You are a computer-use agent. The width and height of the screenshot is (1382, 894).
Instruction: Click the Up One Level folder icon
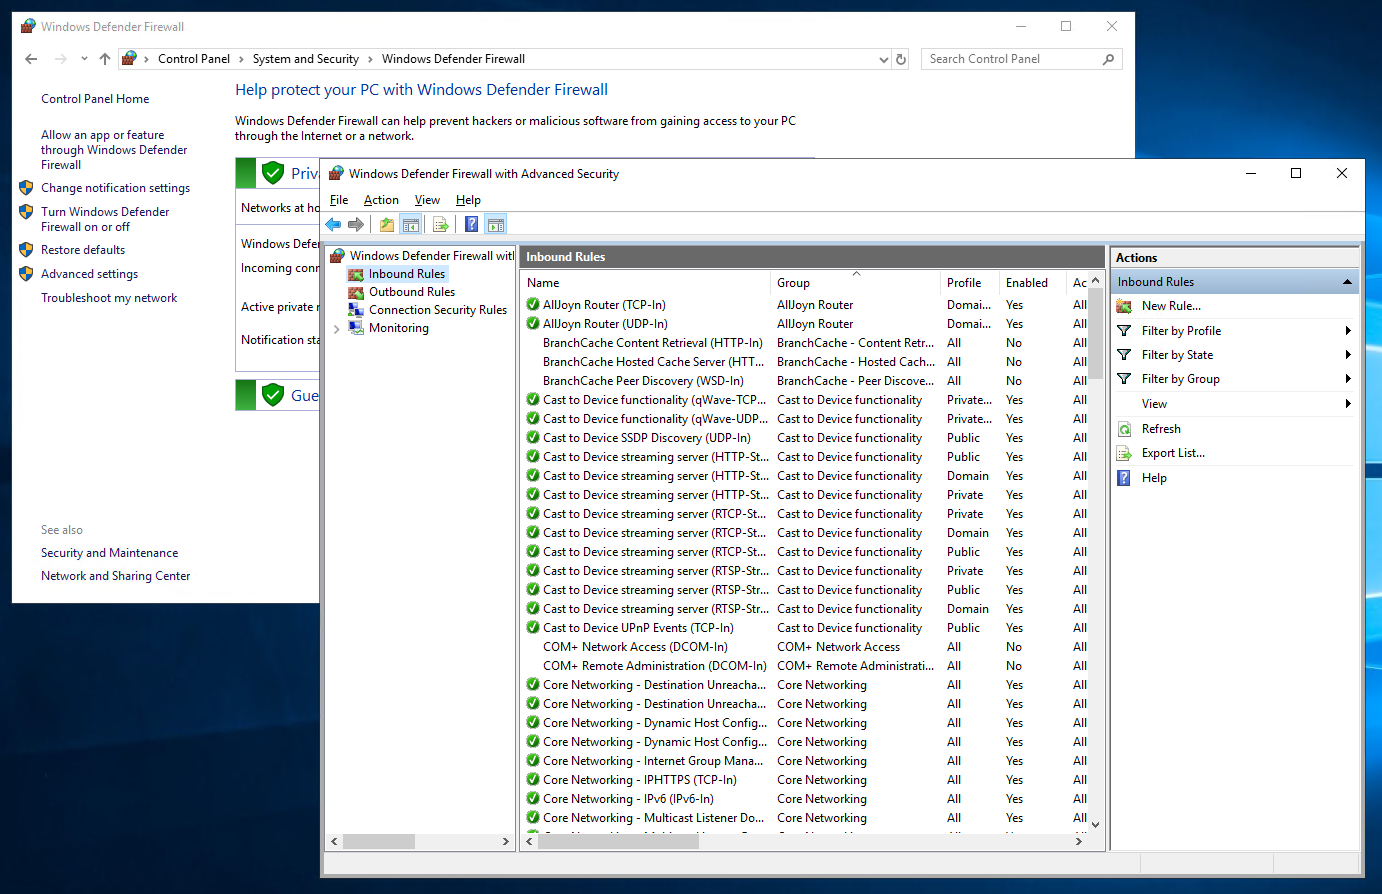[386, 225]
